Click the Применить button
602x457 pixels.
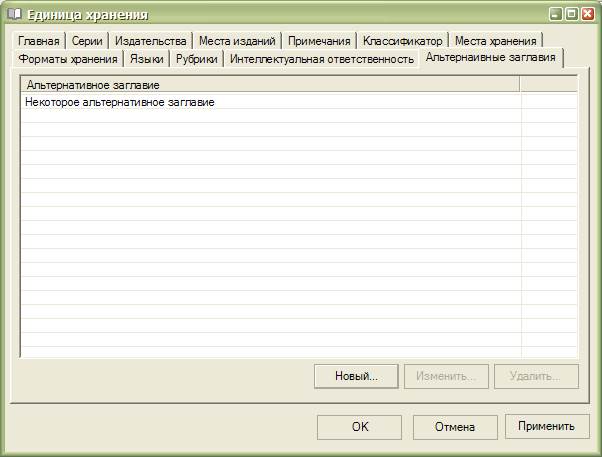coord(546,427)
